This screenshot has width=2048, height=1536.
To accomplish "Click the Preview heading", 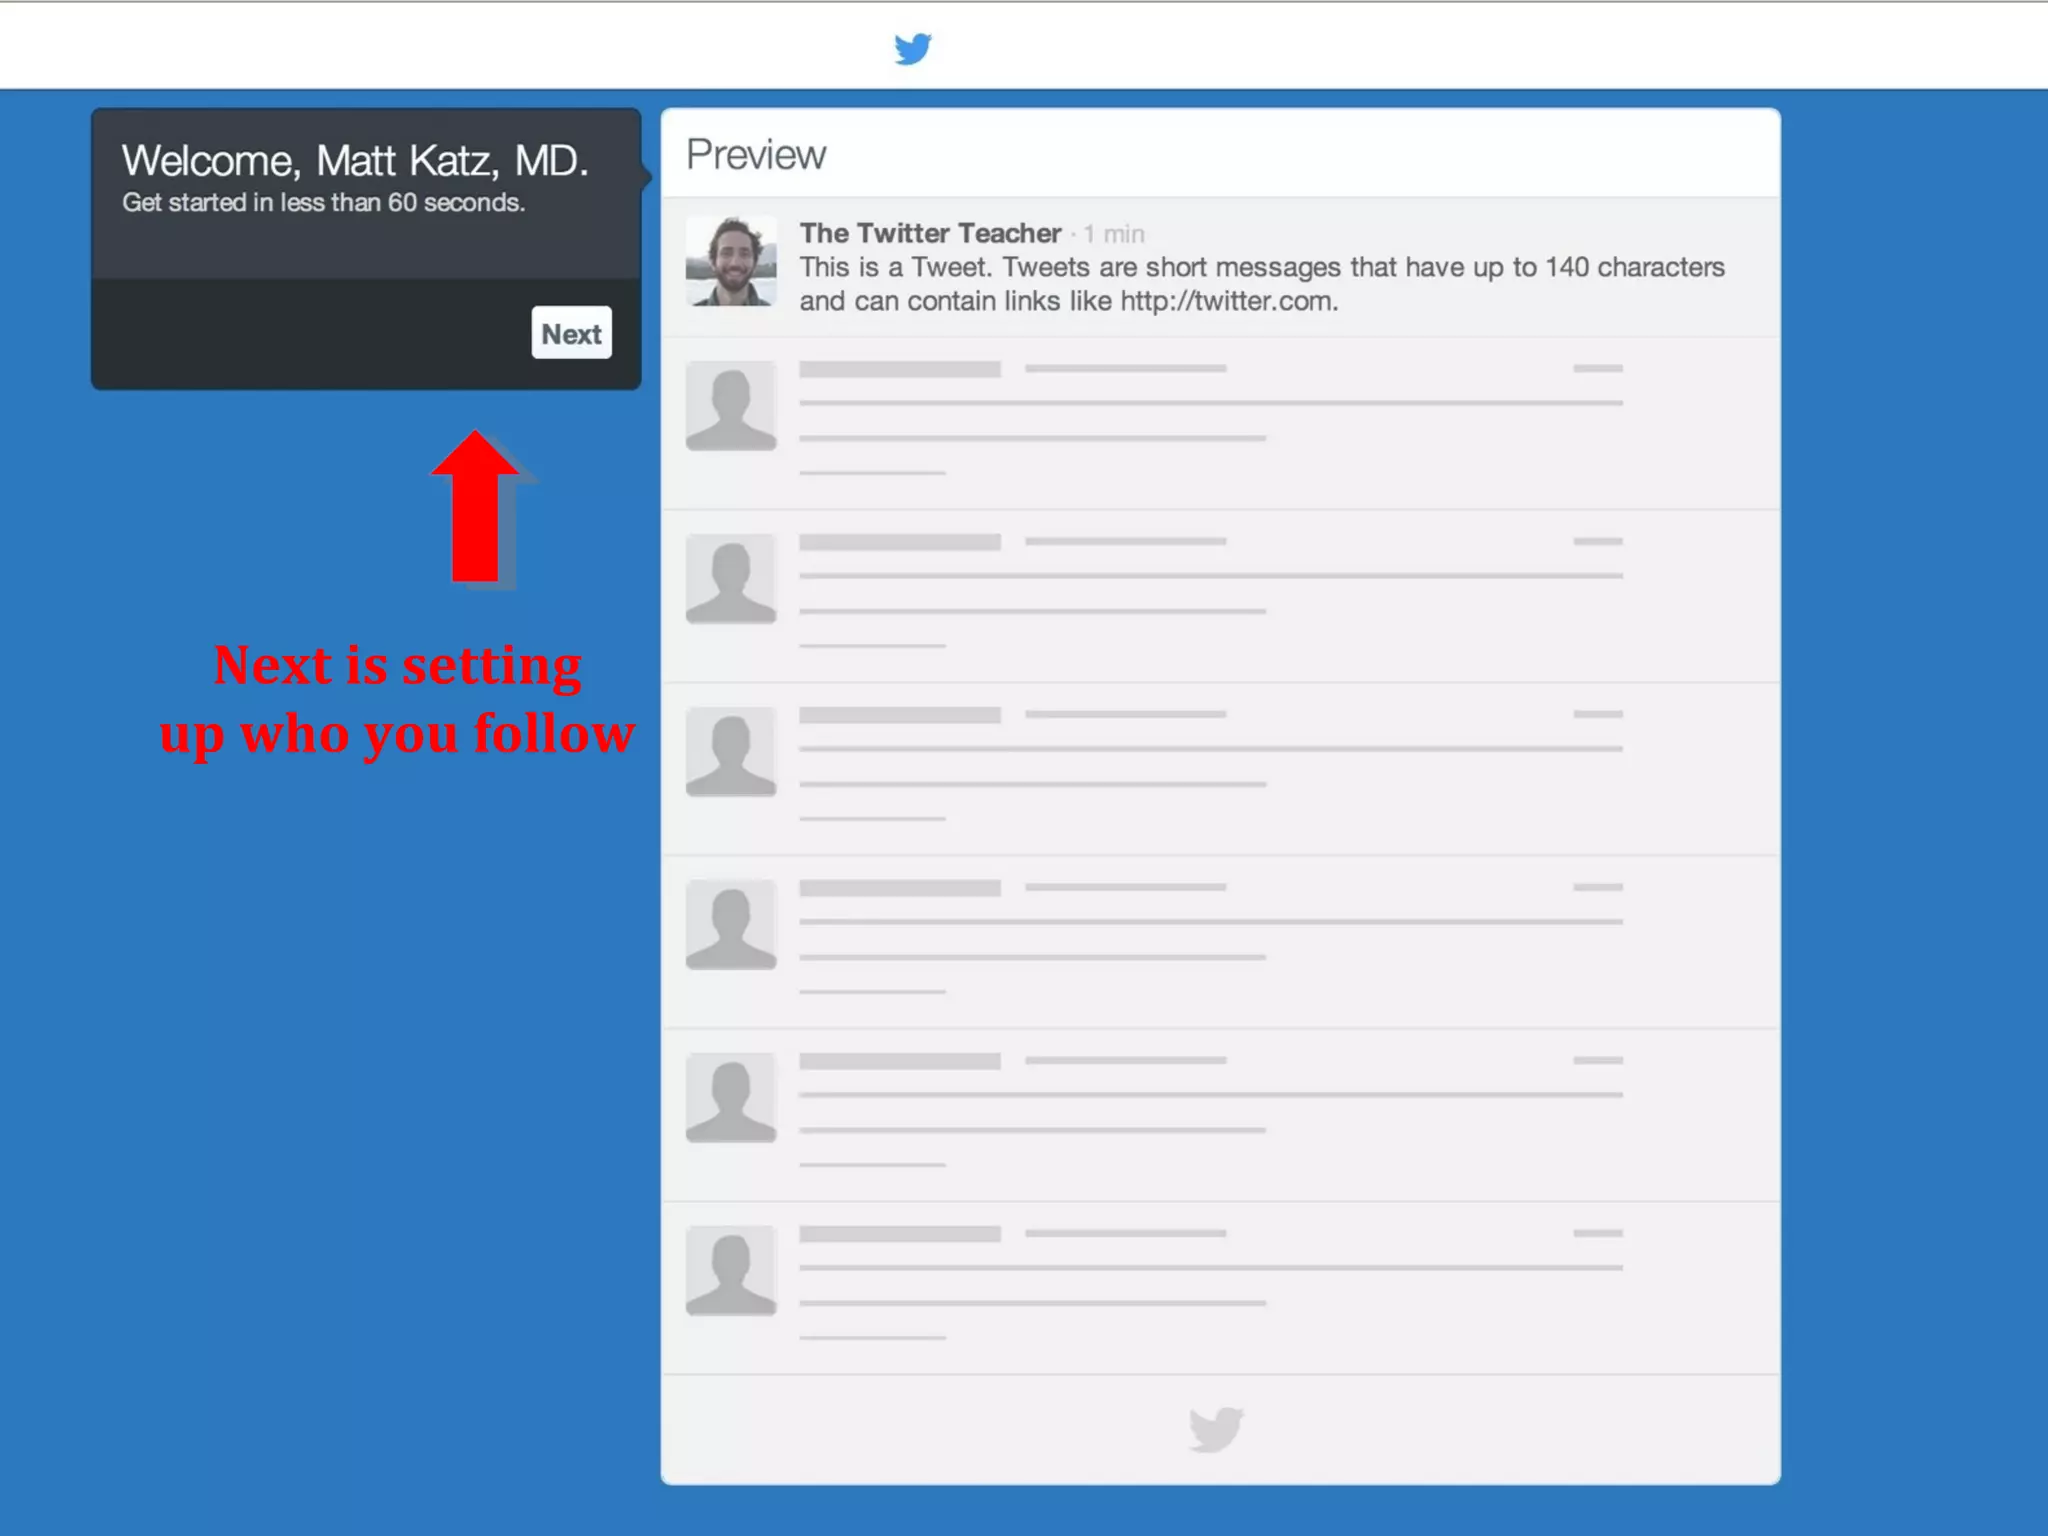I will click(x=756, y=155).
